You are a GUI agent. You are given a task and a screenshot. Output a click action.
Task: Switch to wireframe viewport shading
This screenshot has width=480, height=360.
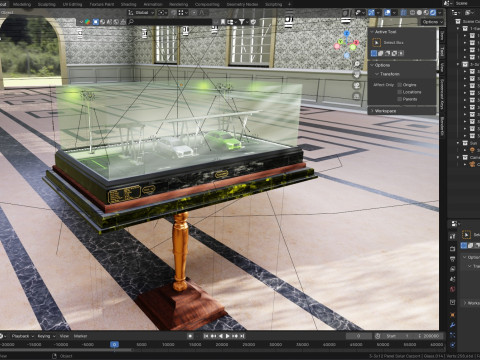pyautogui.click(x=413, y=13)
